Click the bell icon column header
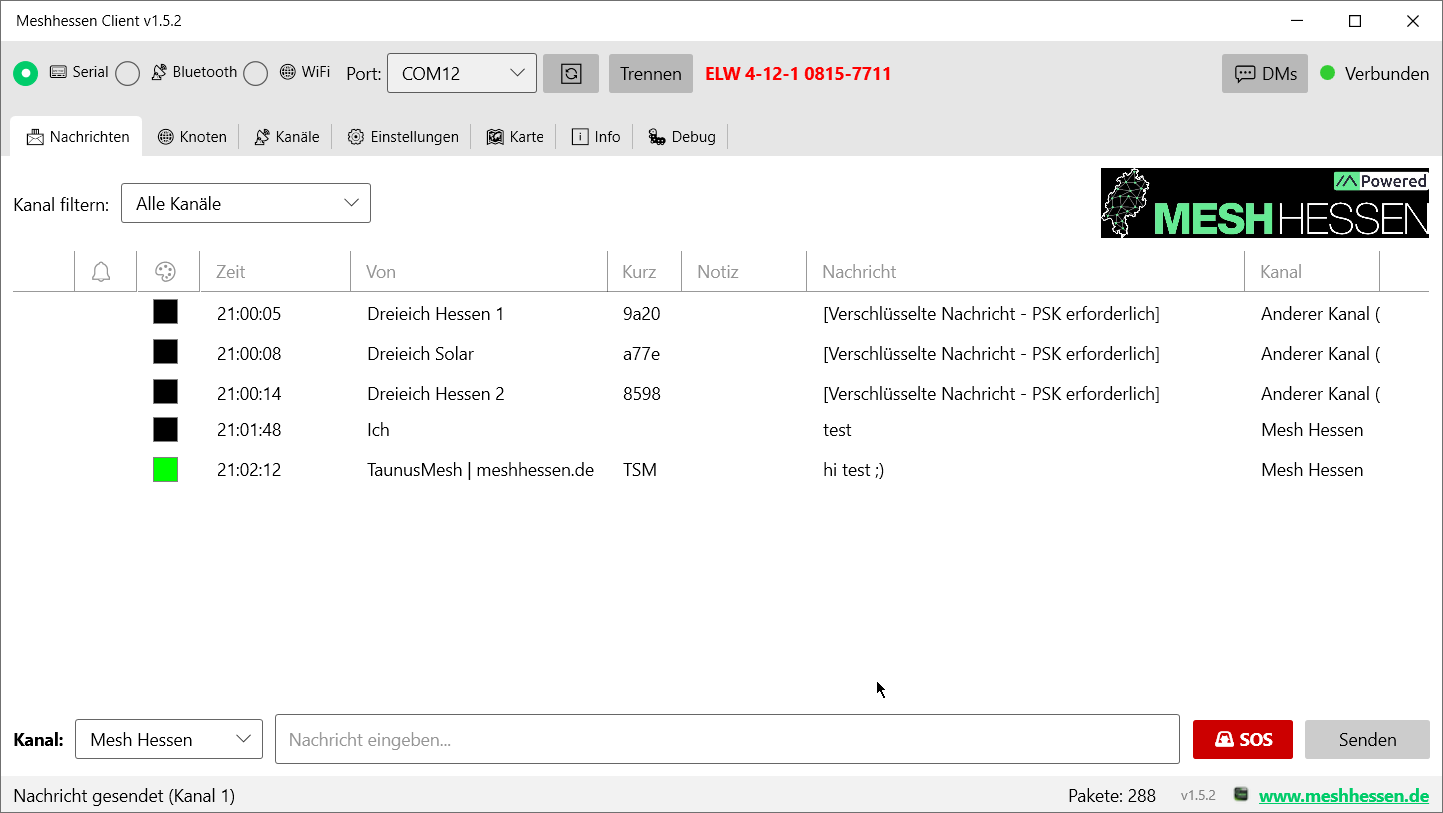The height and width of the screenshot is (813, 1443). [x=104, y=271]
